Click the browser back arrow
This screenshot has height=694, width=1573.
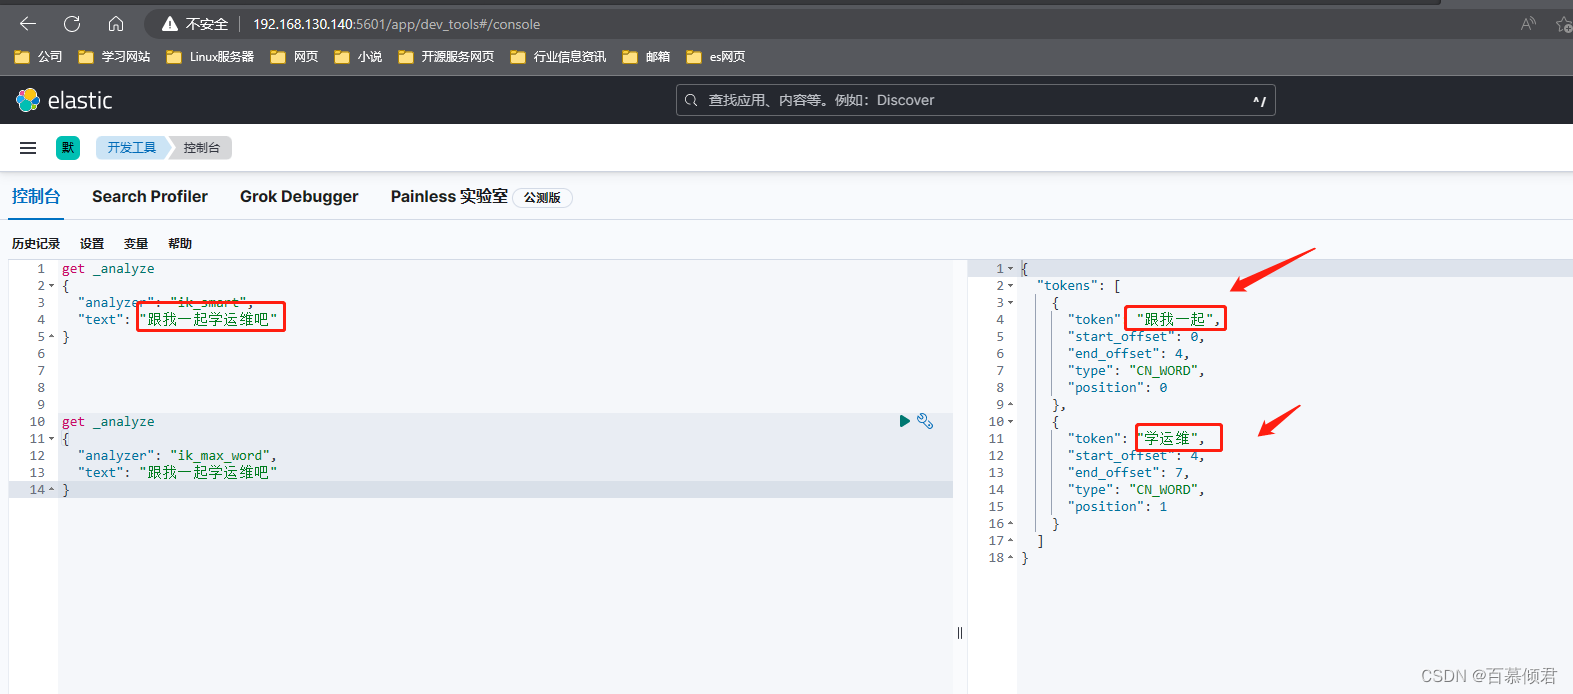pos(28,23)
